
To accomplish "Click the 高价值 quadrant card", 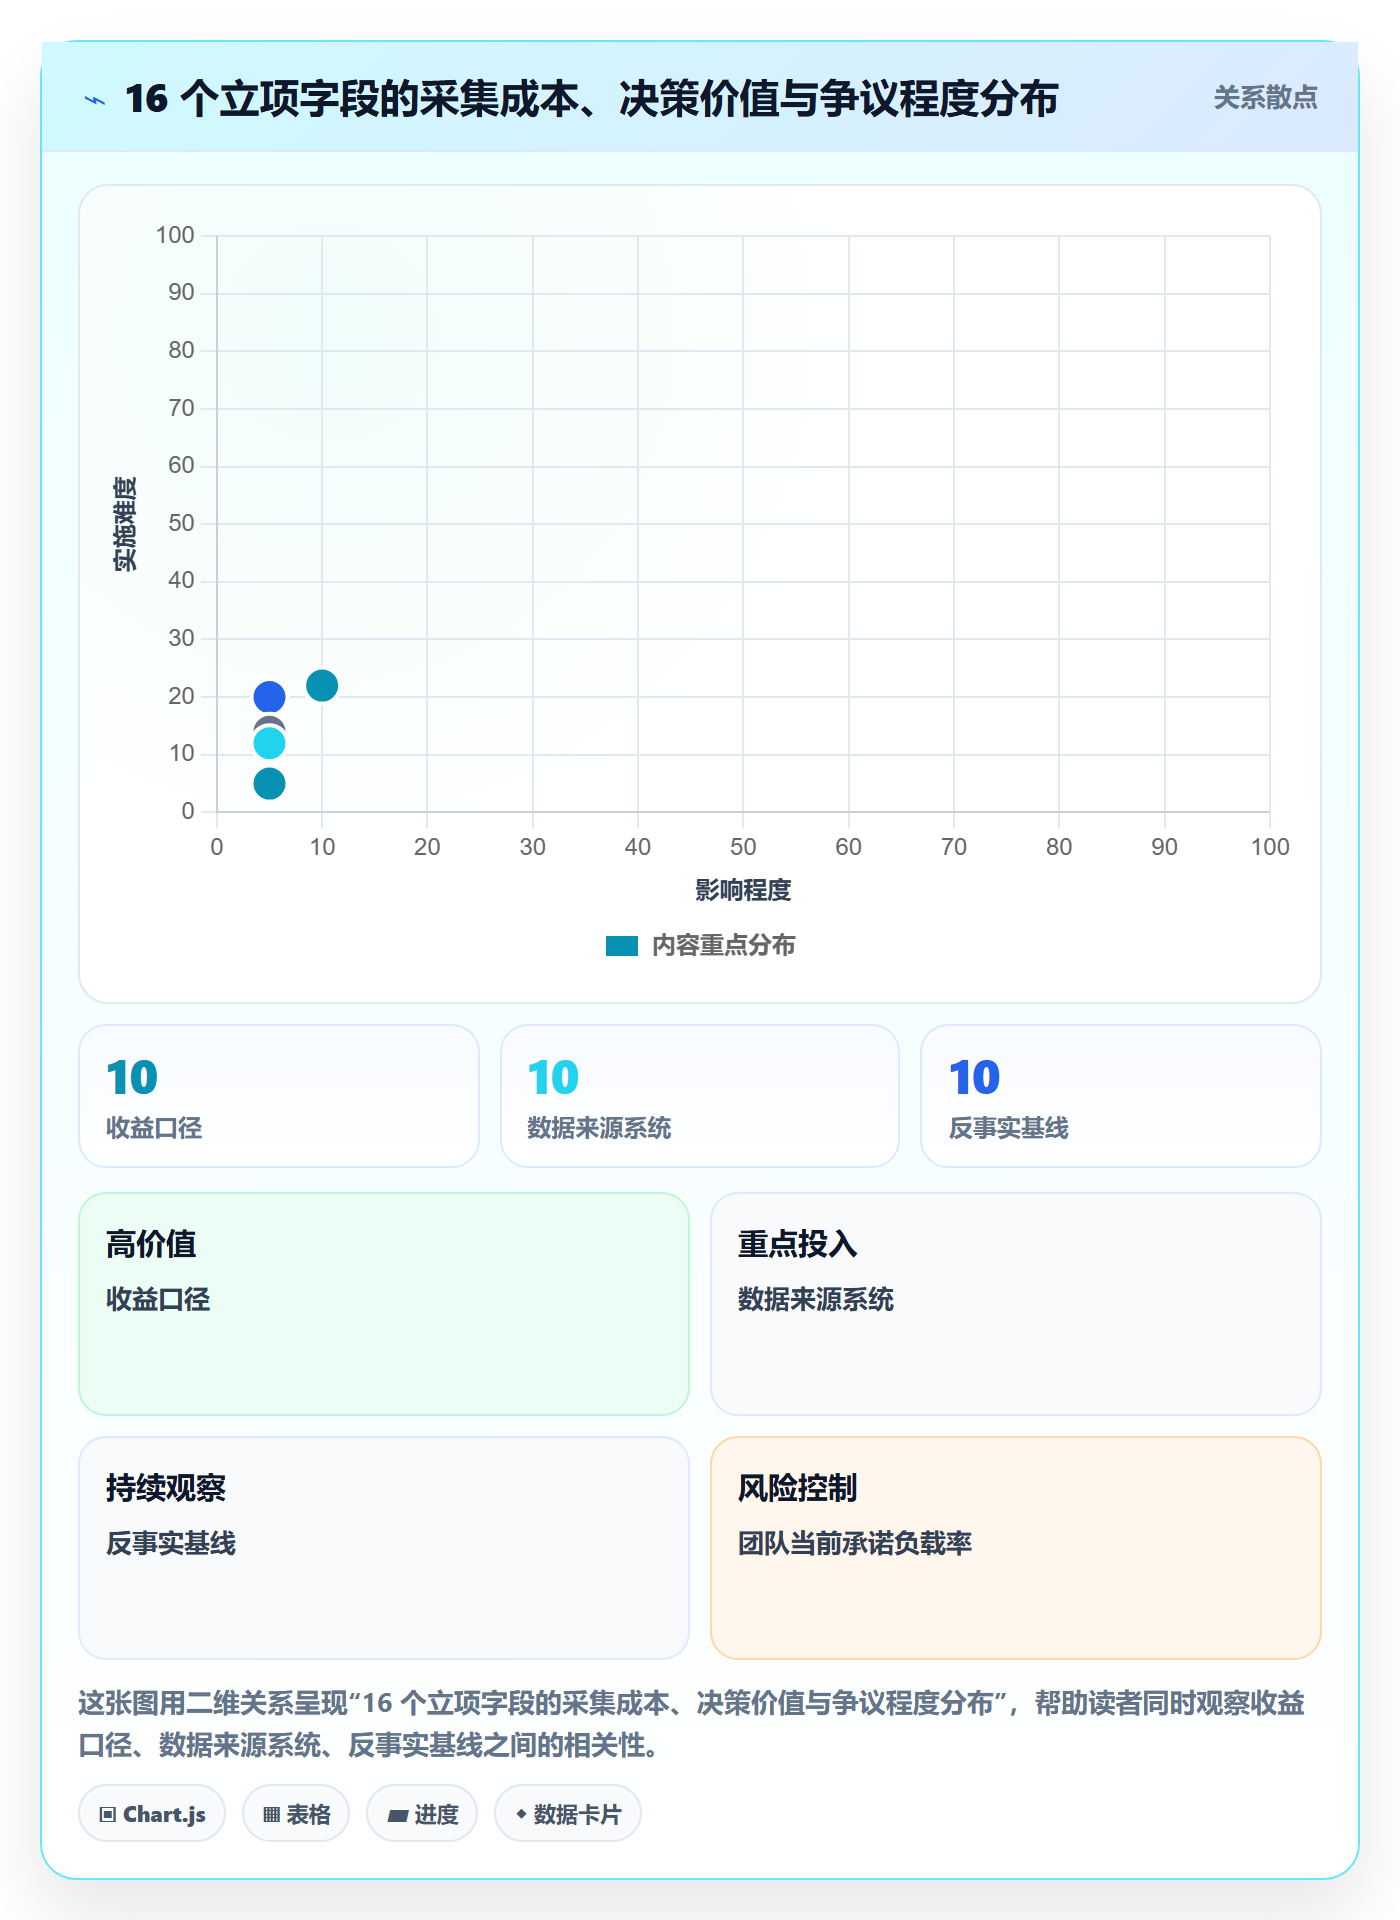I will click(384, 1304).
